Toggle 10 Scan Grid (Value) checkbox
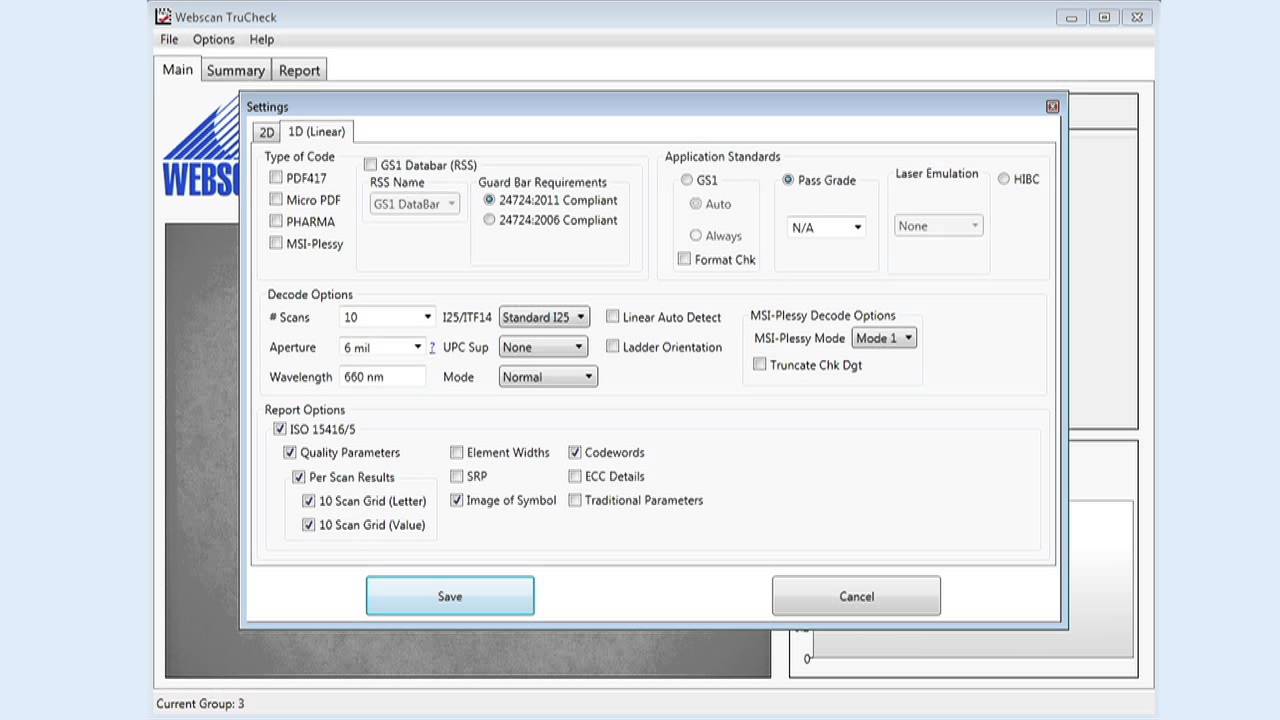 (x=308, y=525)
